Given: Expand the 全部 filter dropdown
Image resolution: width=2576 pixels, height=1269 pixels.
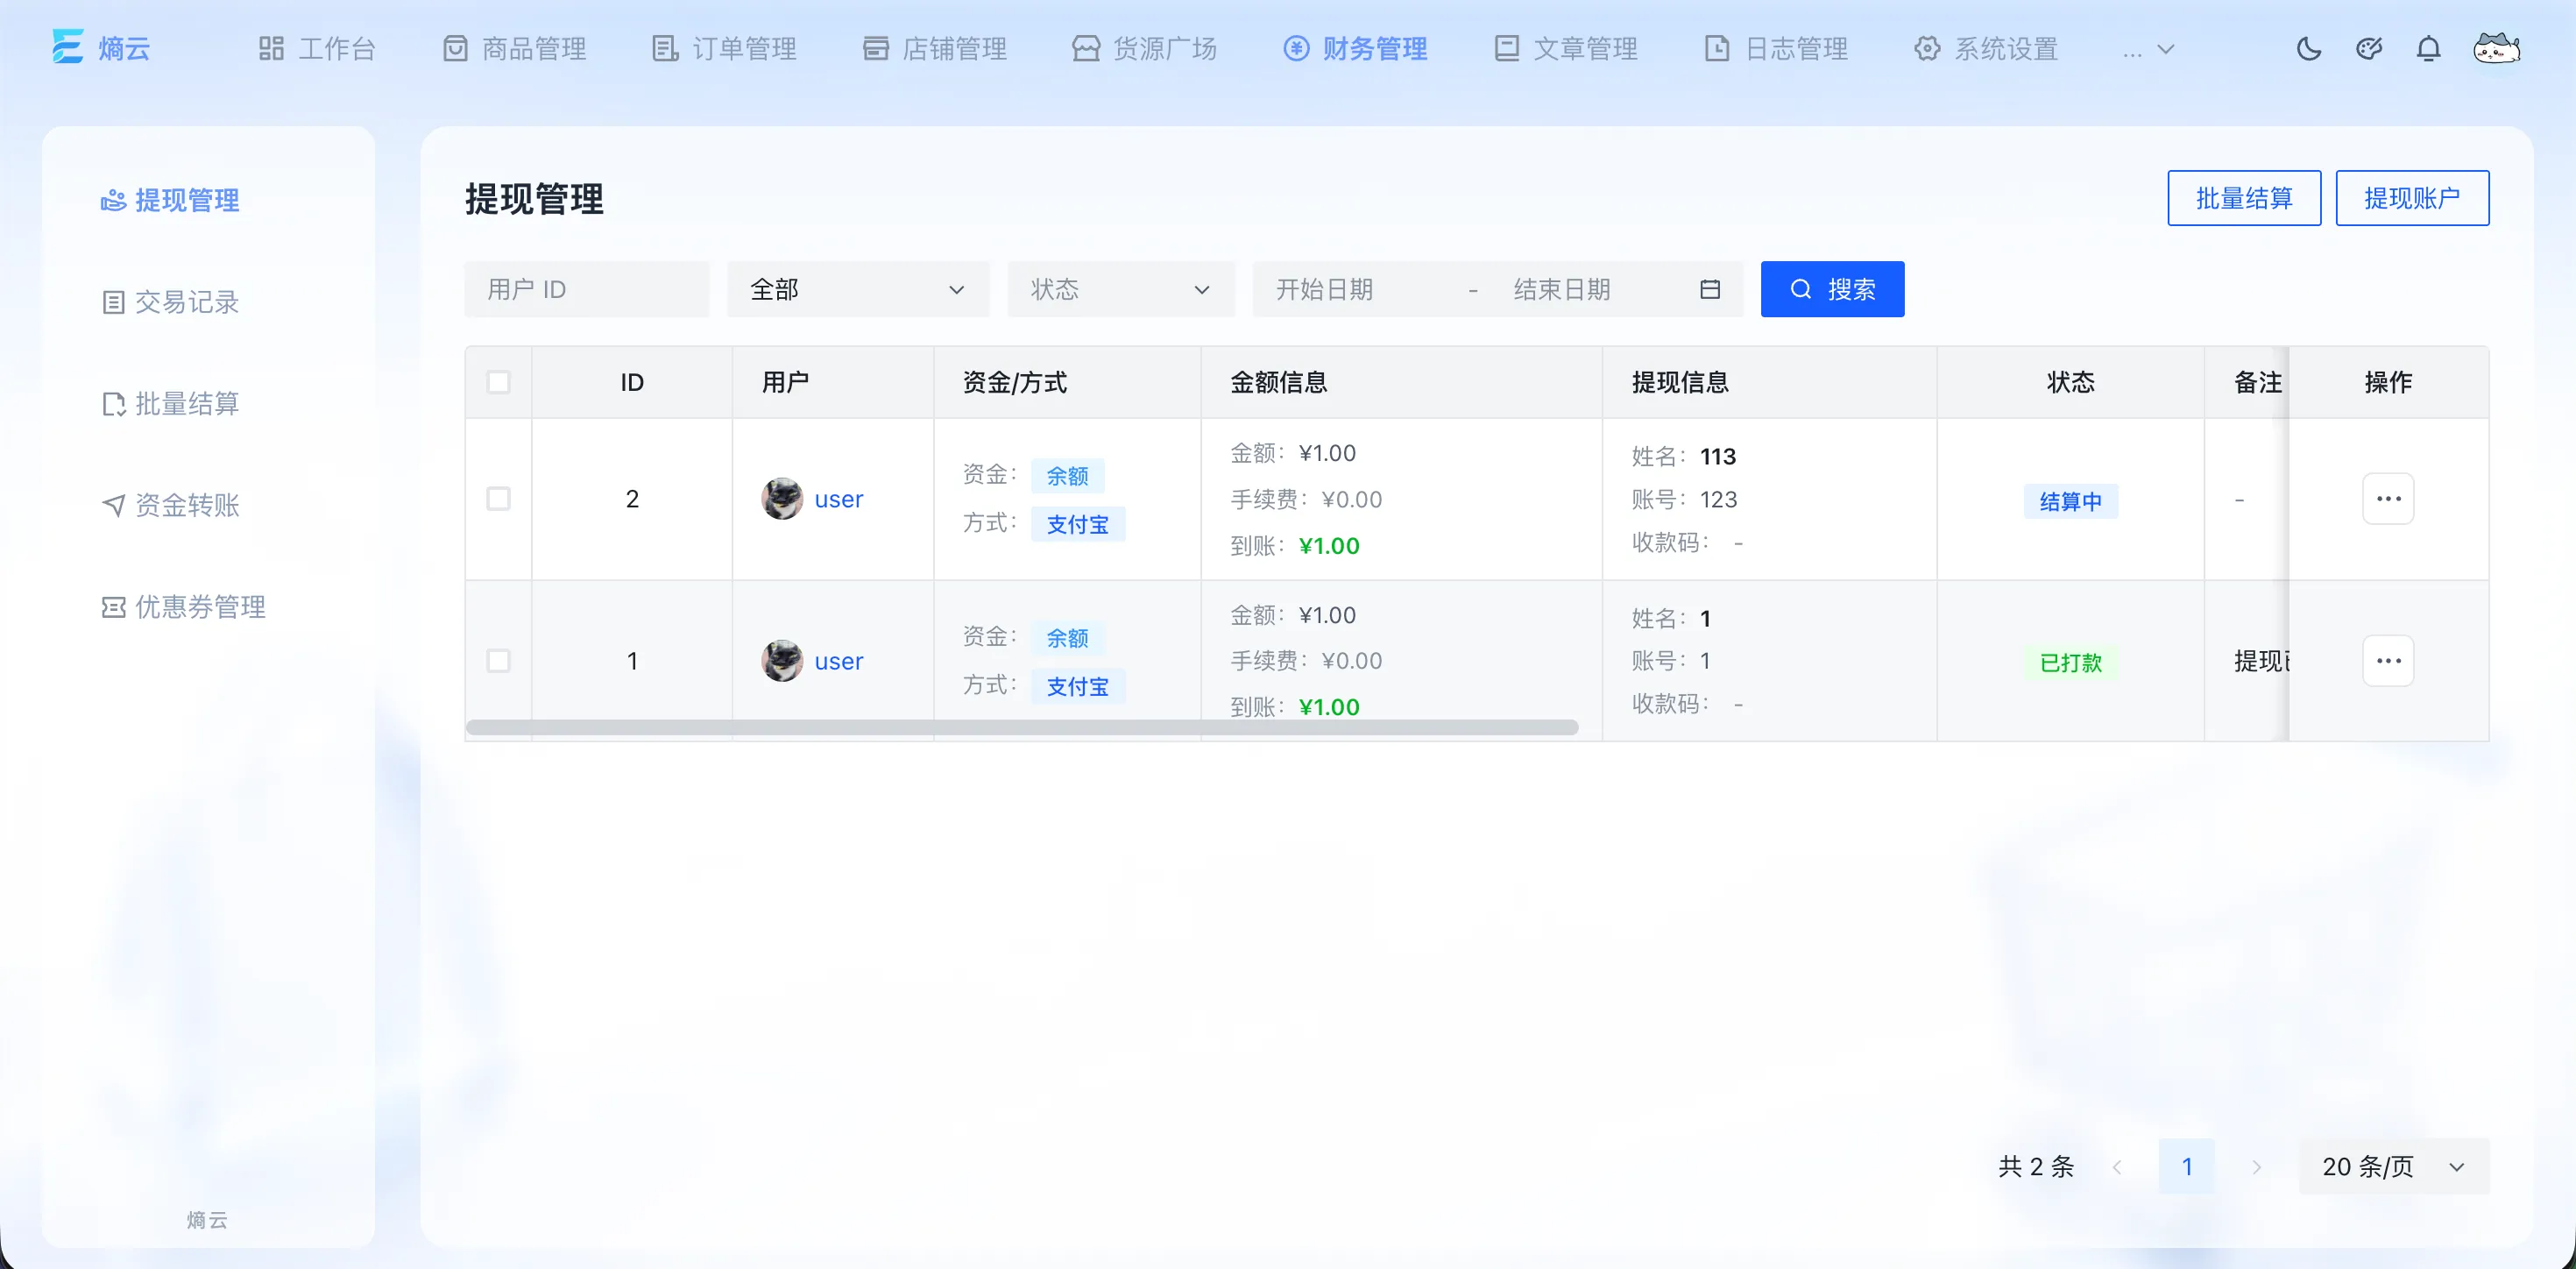Looking at the screenshot, I should pos(858,289).
